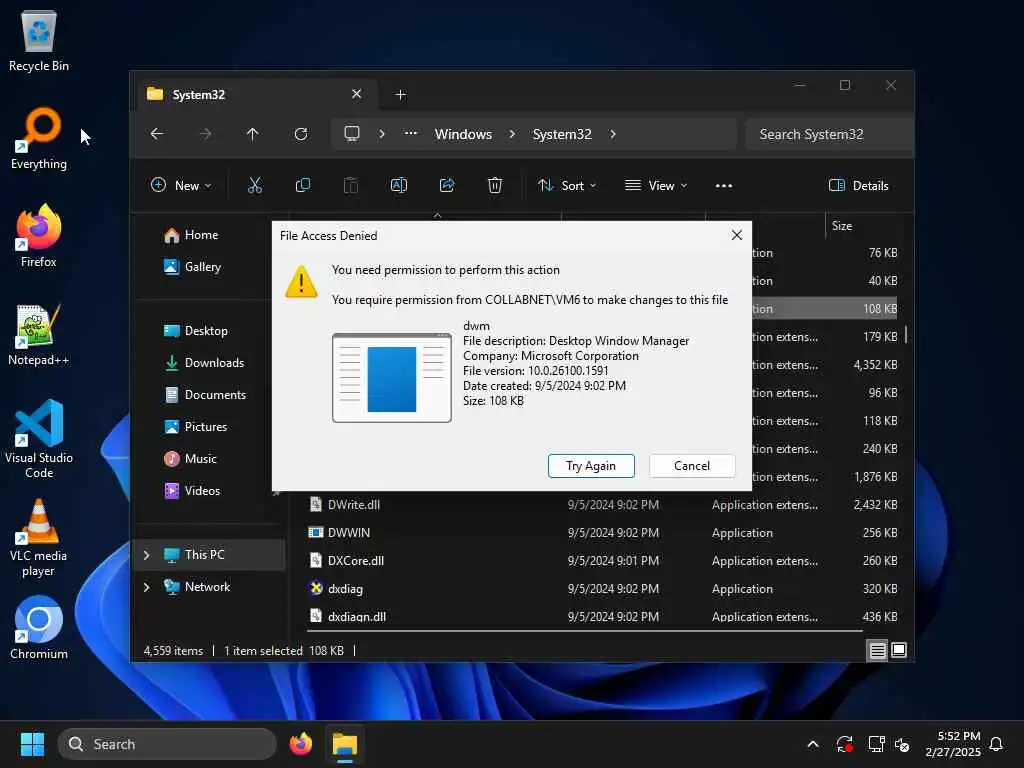Click the forward navigation arrow
The image size is (1024, 768).
pyautogui.click(x=205, y=134)
